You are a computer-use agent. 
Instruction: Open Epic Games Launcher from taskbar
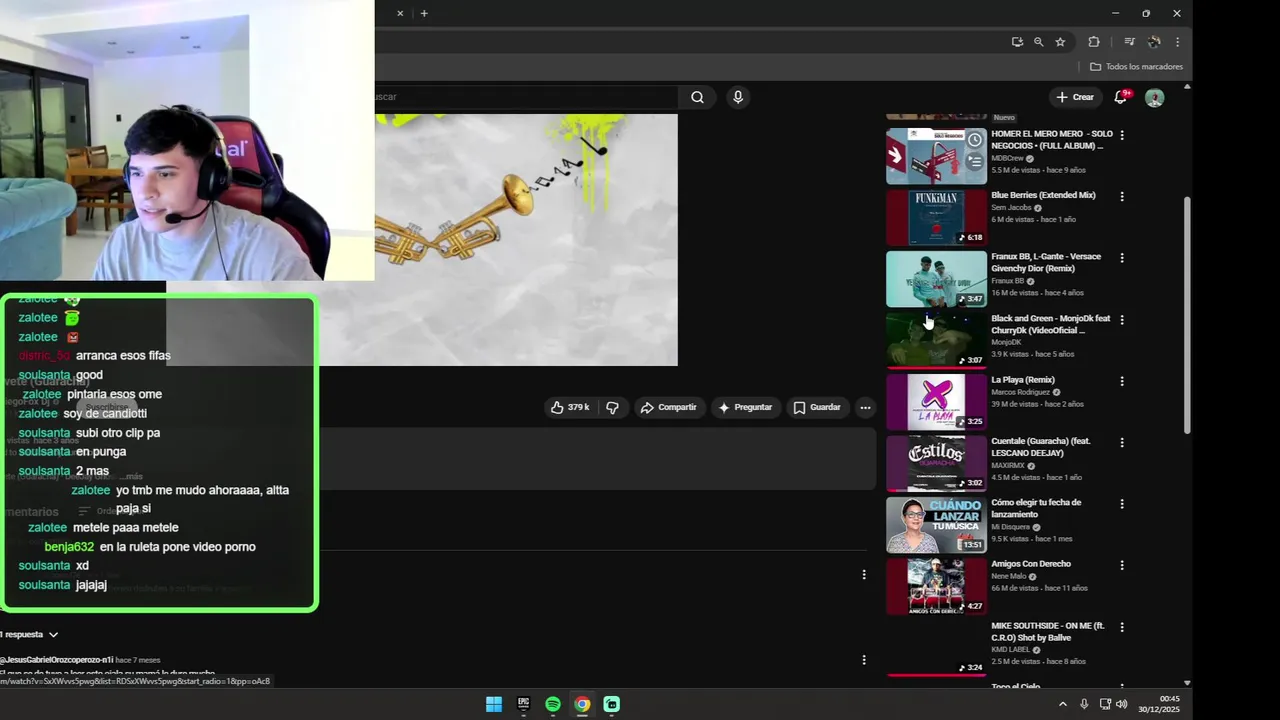tap(523, 704)
